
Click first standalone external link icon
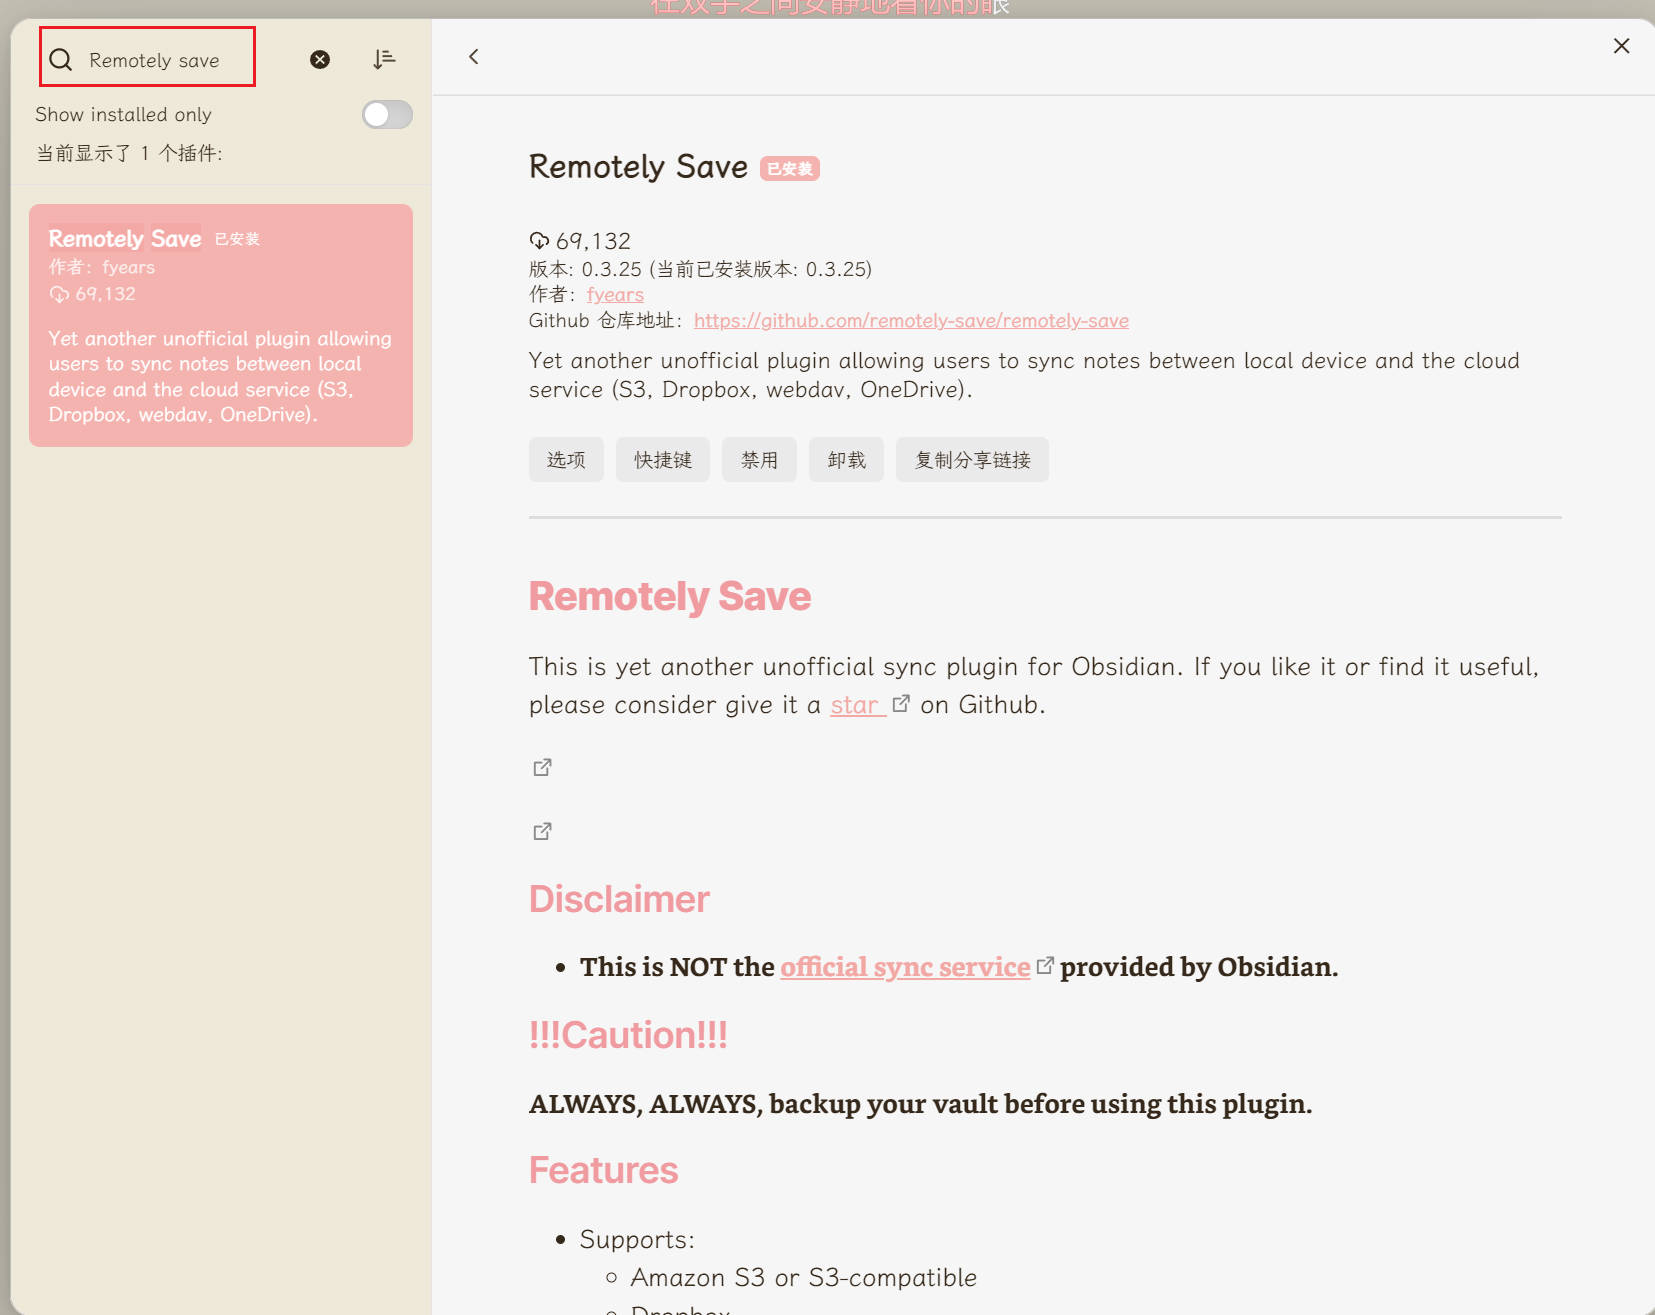point(542,768)
